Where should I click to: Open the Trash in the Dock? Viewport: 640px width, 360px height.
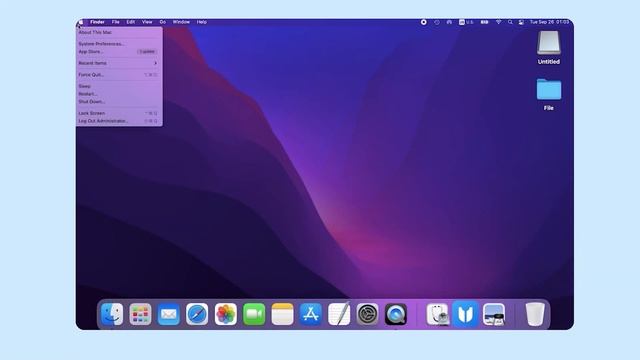click(535, 314)
